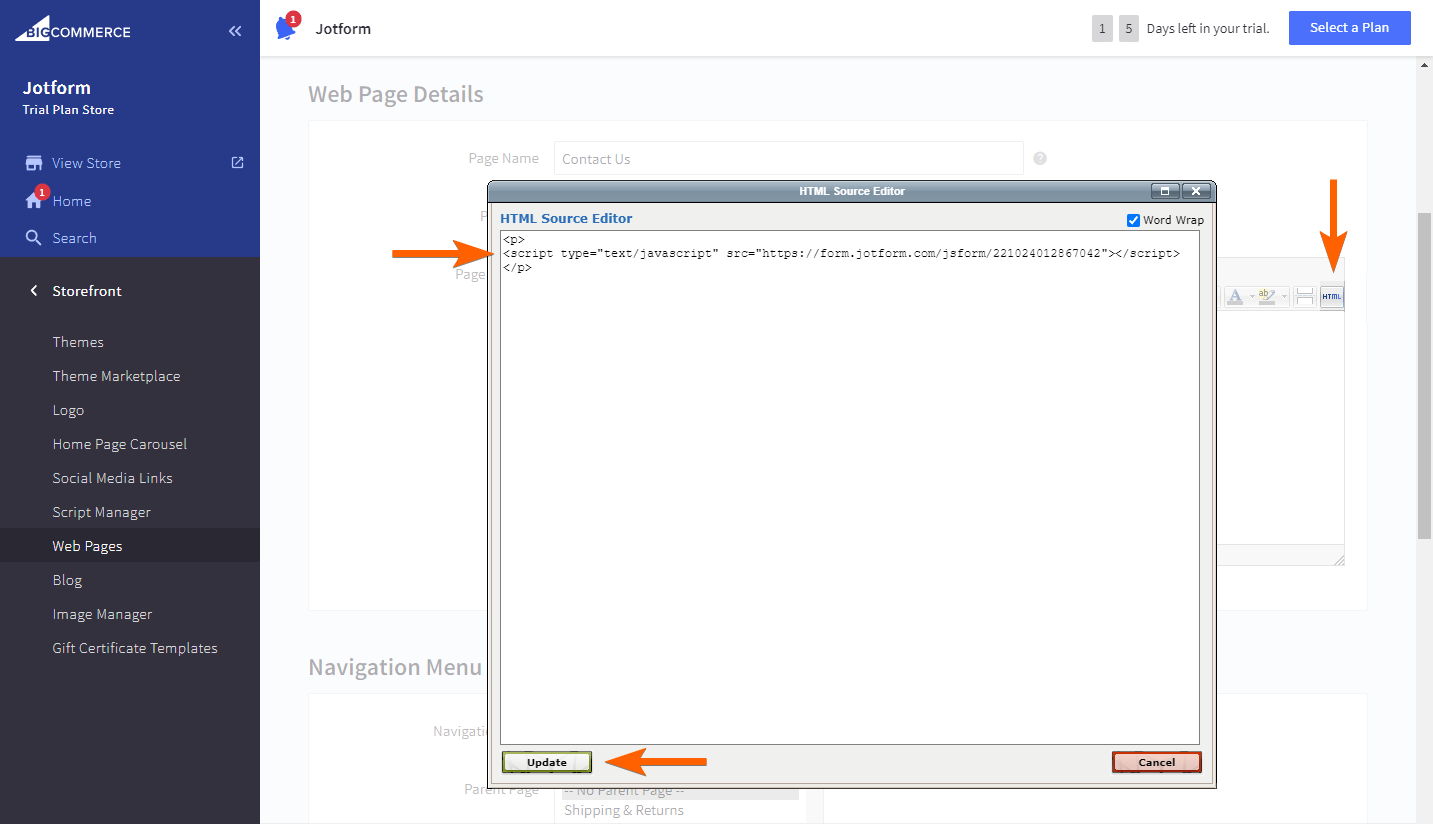Open Gift Certificate Templates
The height and width of the screenshot is (824, 1433).
pos(134,648)
